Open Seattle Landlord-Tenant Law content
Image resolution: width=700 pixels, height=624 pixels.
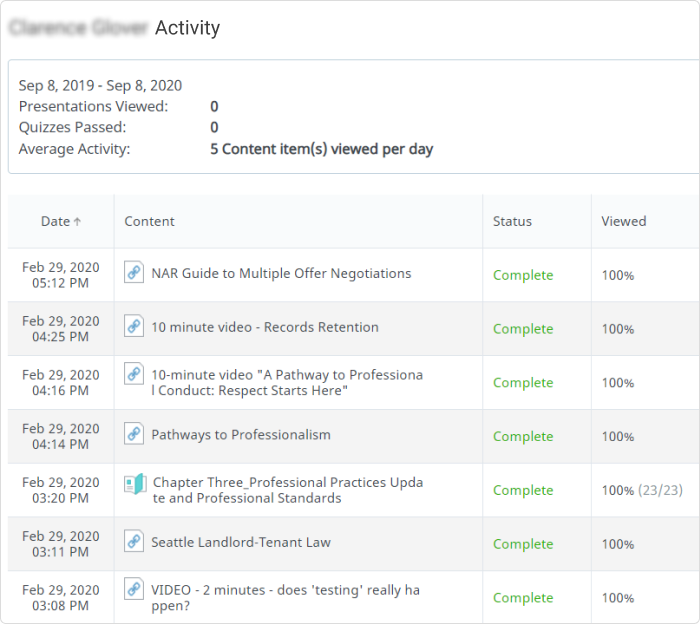tap(241, 542)
